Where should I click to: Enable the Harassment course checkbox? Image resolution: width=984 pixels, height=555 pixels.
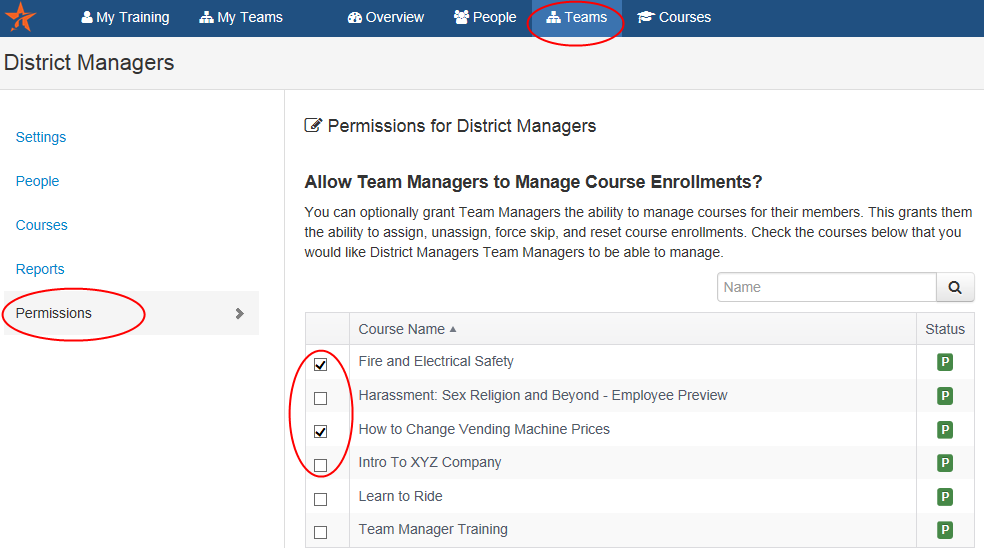(321, 398)
